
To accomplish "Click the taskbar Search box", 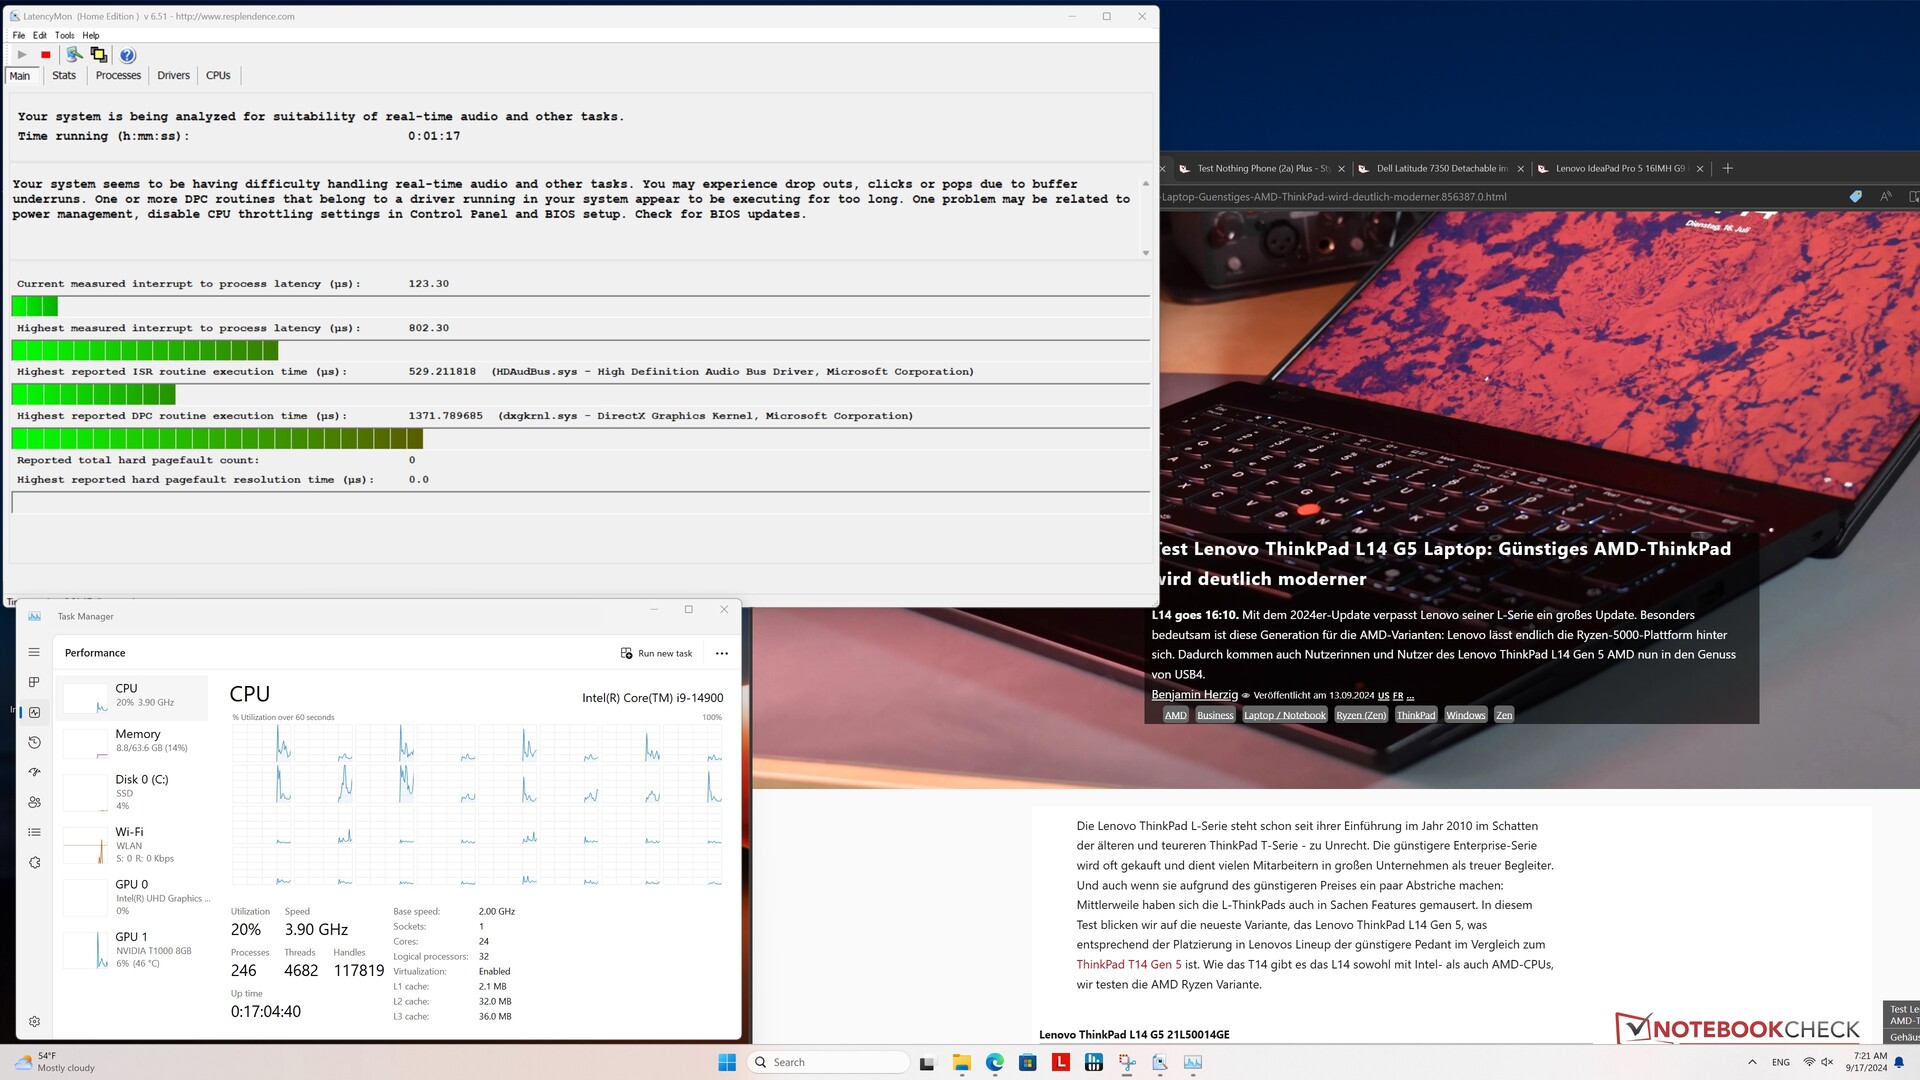I will pyautogui.click(x=829, y=1062).
